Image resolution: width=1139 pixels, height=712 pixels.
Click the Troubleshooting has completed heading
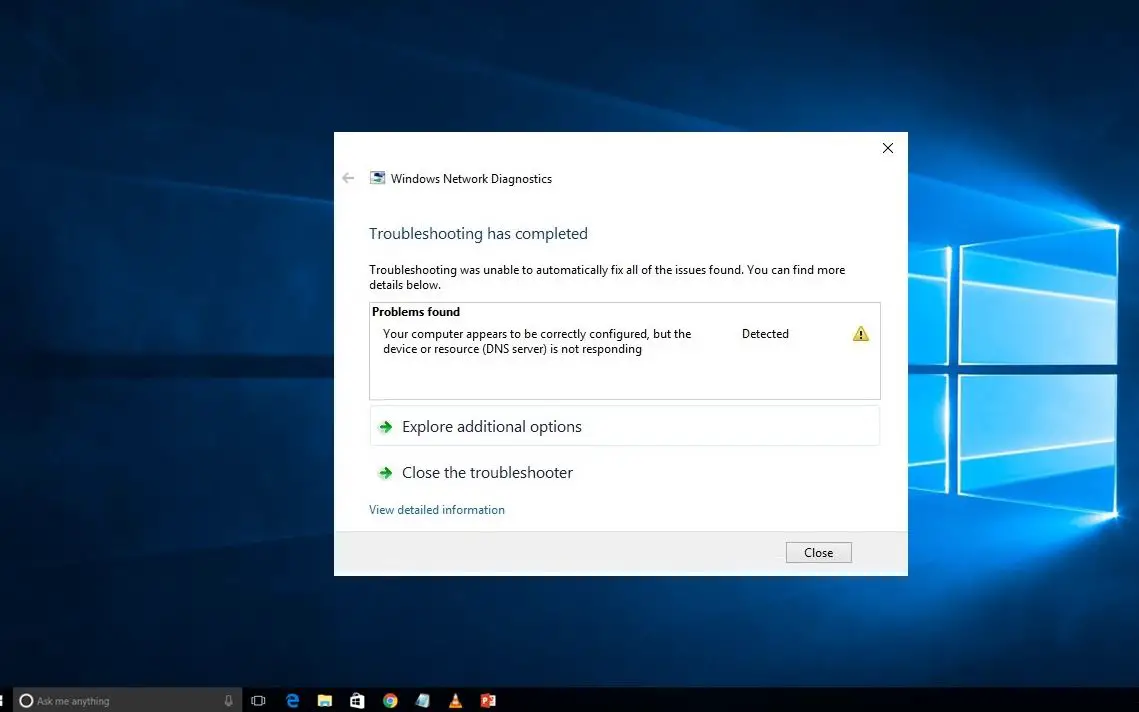478,234
